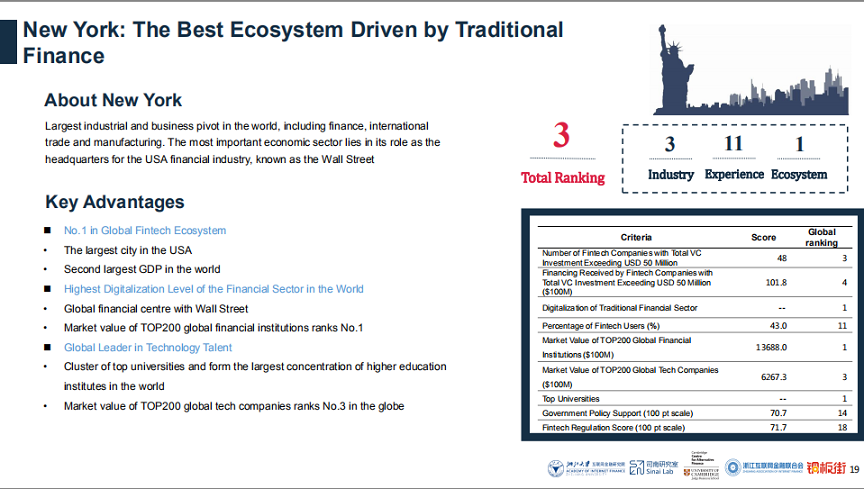
Task: Click the 'Total Ranking' label
Action: [563, 178]
